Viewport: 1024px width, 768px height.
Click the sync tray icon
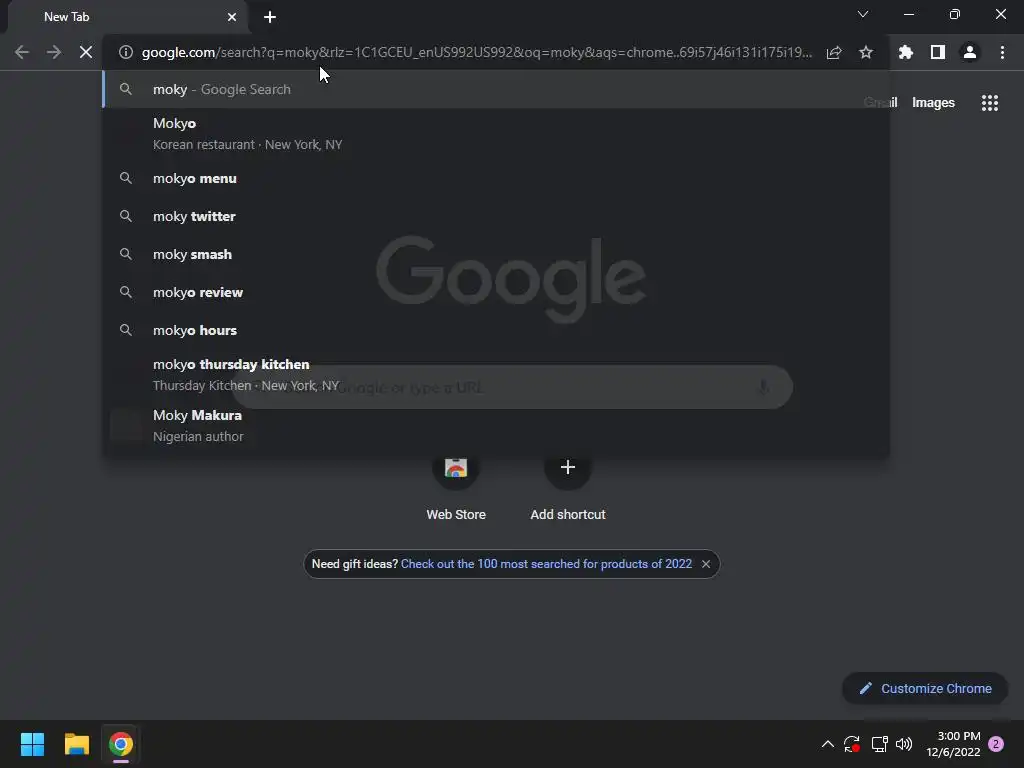pos(852,744)
